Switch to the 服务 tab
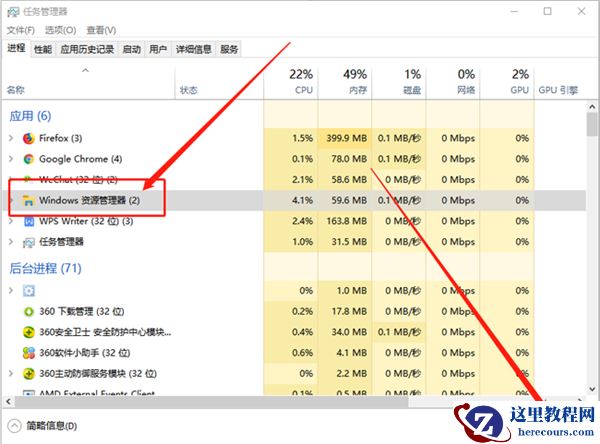 coord(229,49)
